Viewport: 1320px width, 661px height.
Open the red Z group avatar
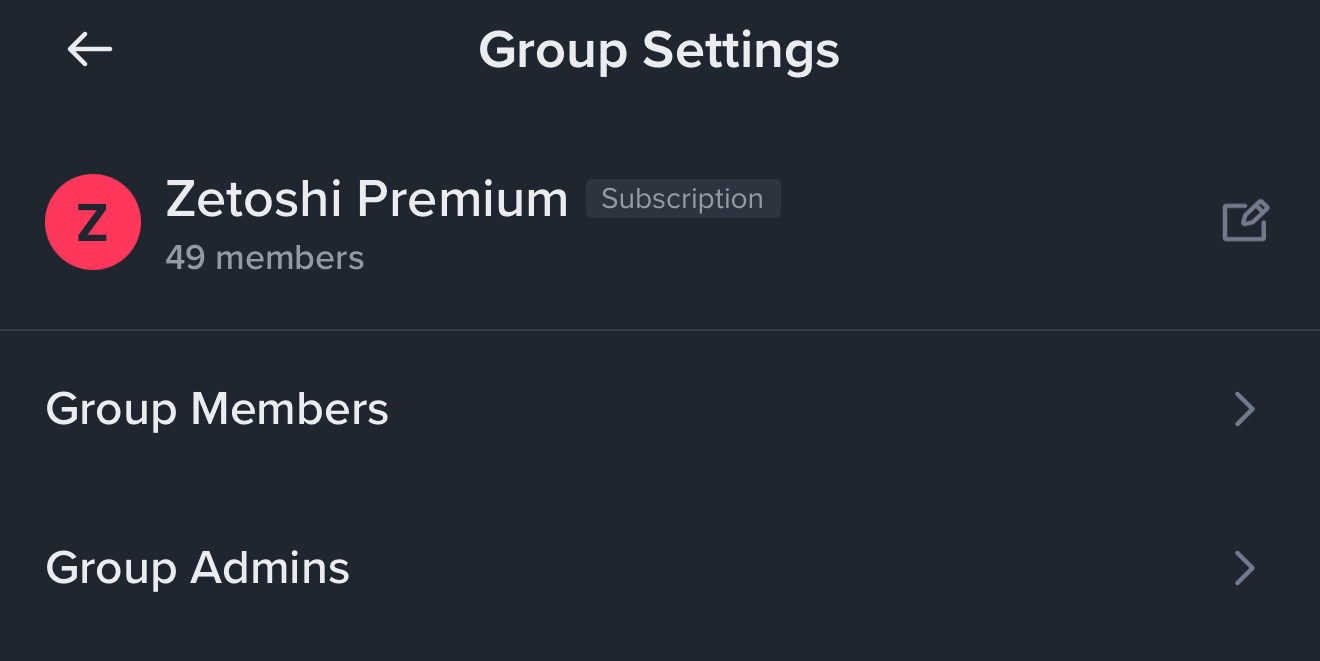click(x=93, y=222)
